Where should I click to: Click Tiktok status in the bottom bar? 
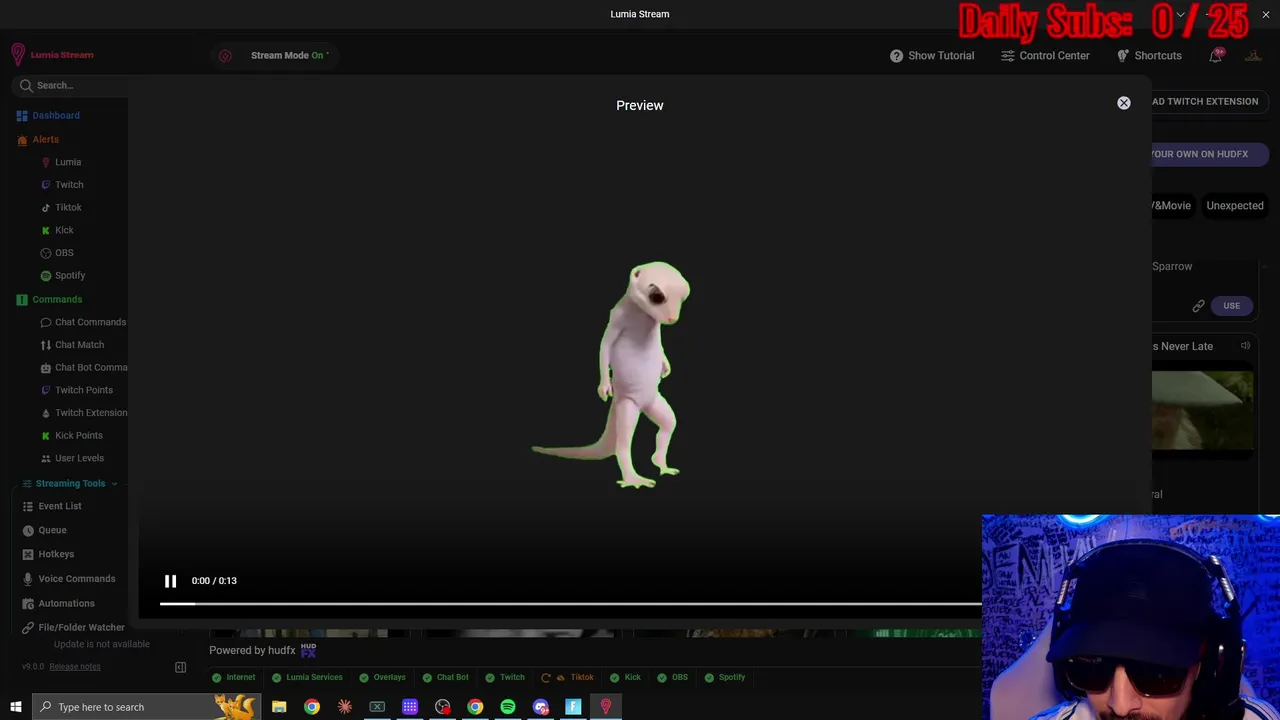[x=567, y=677]
